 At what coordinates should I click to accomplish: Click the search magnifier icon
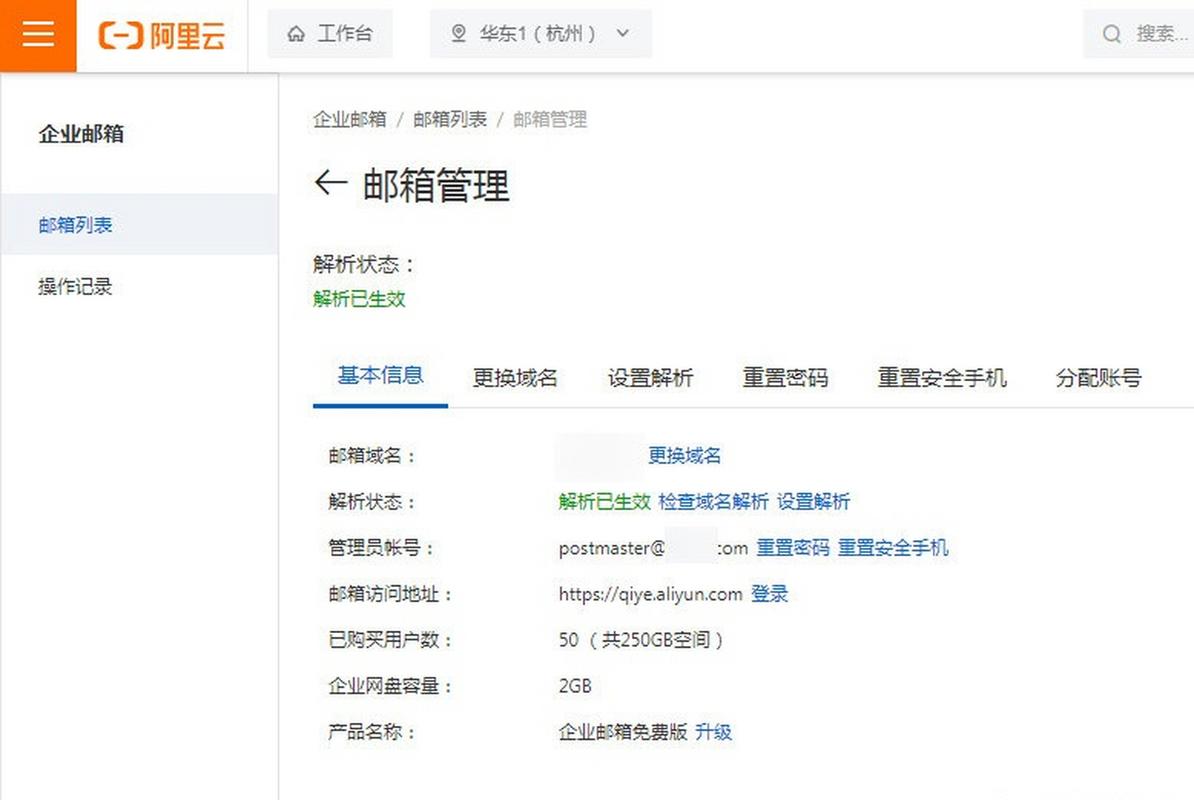coord(1111,34)
